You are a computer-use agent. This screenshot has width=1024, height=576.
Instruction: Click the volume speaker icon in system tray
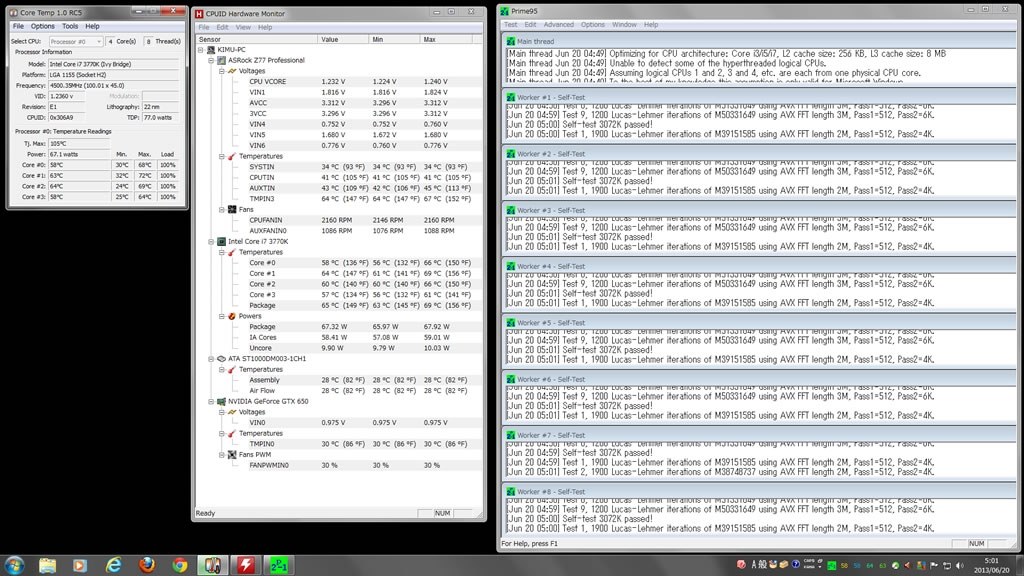(960, 566)
